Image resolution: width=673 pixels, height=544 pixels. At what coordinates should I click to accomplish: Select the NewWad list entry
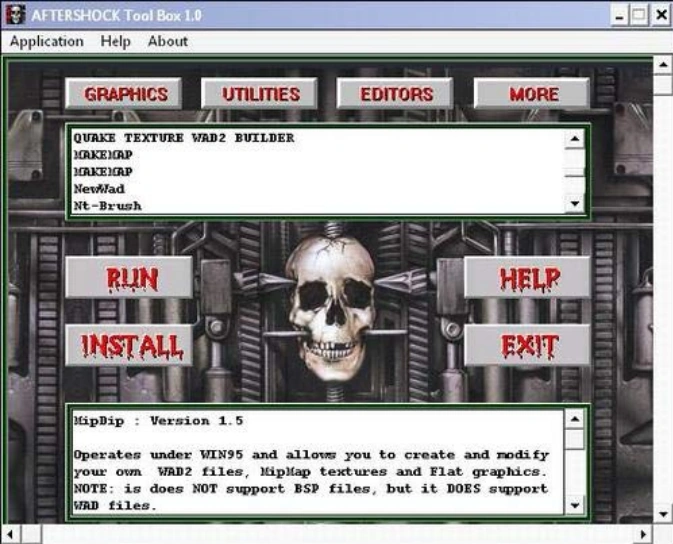[99, 189]
